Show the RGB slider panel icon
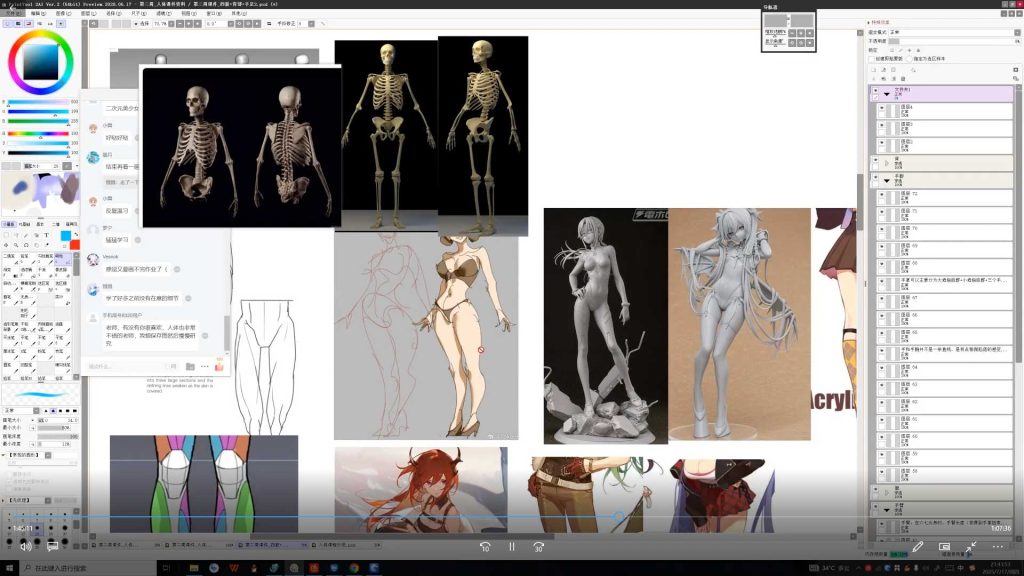The image size is (1024, 576). (18, 24)
